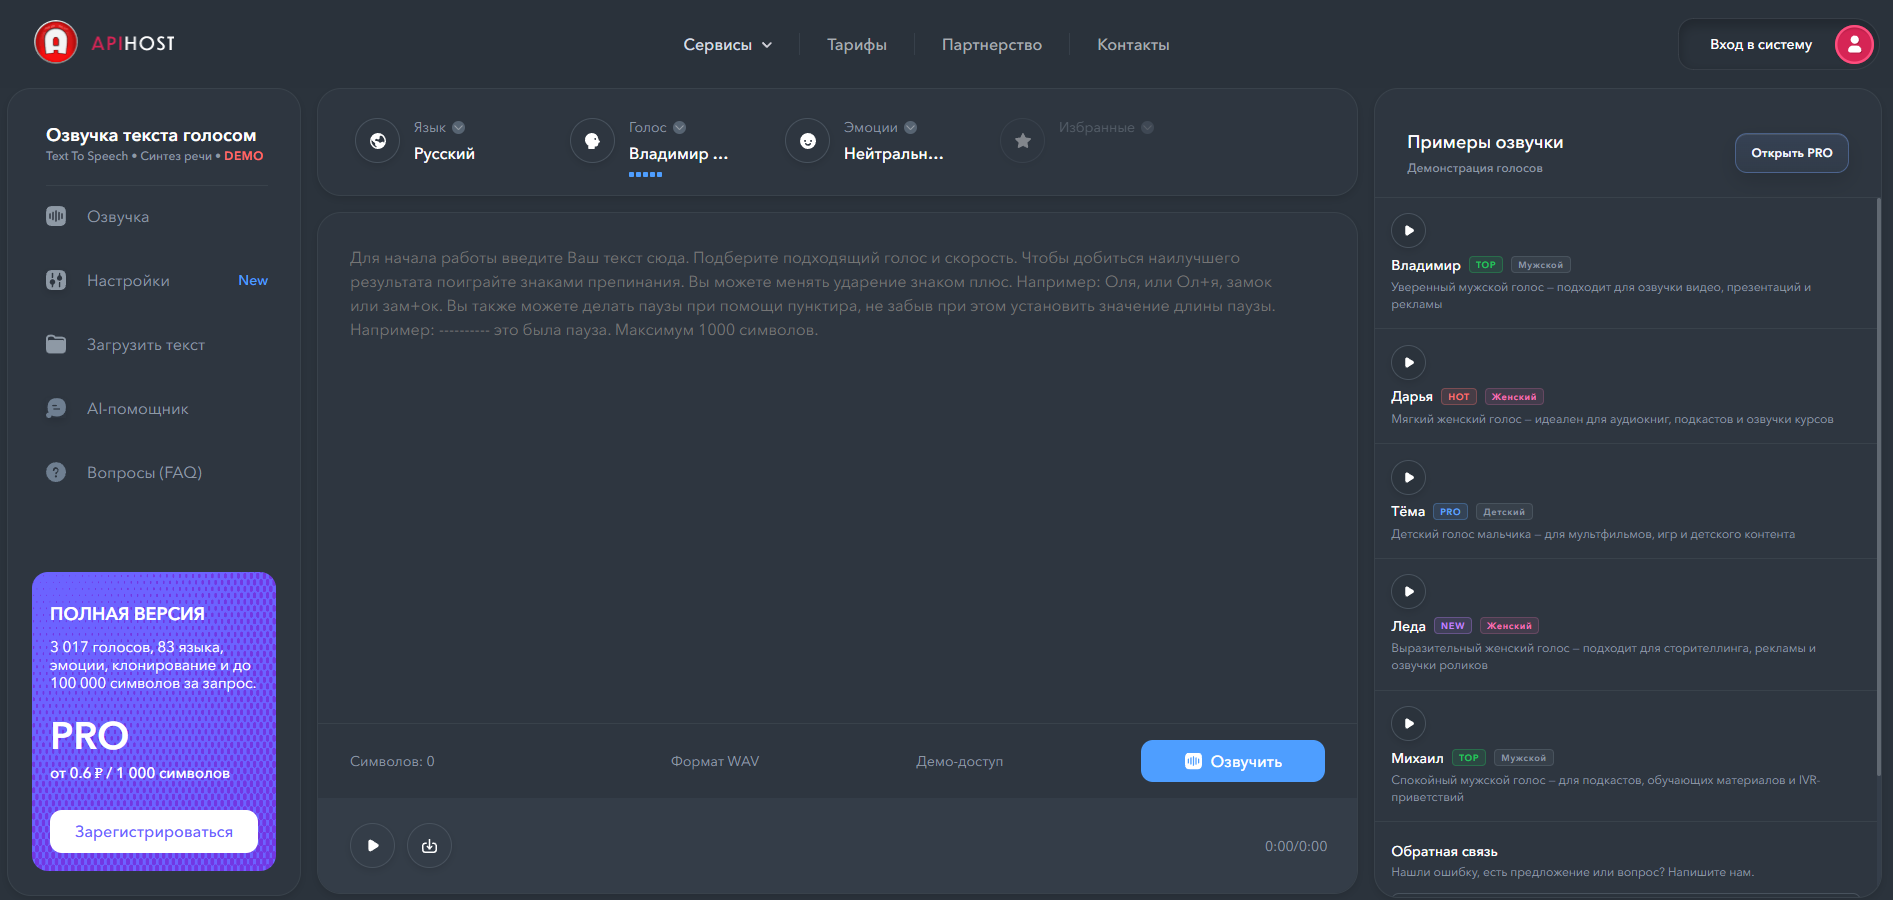Click the Озвучить button
Viewport: 1893px width, 900px height.
(x=1232, y=761)
